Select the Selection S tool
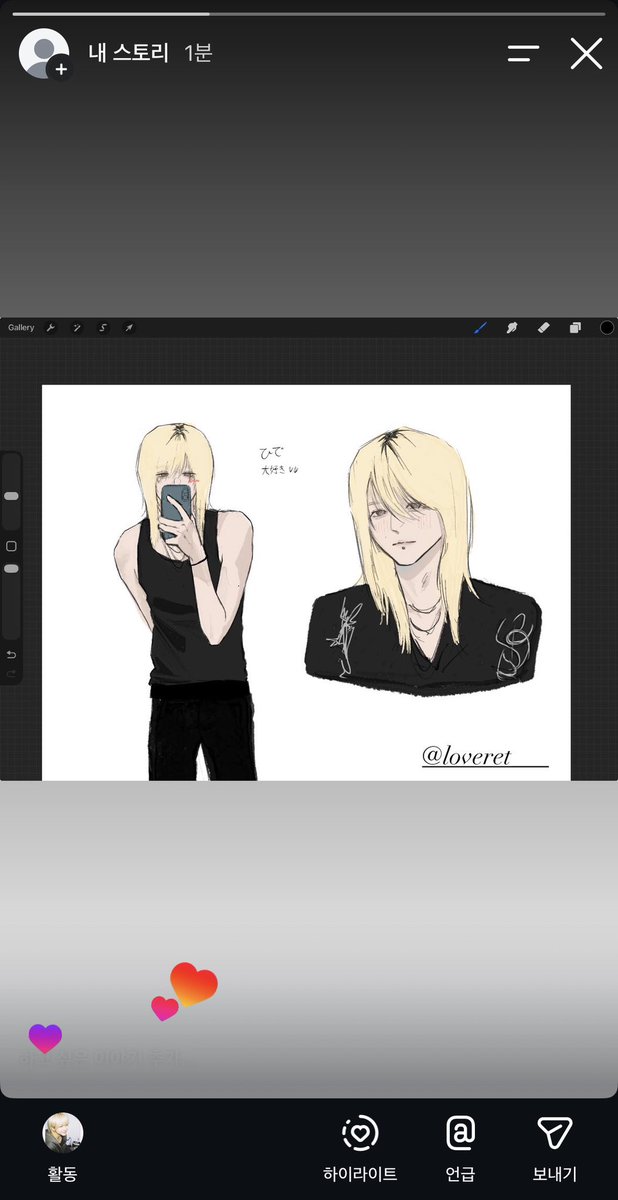This screenshot has height=1200, width=618. pyautogui.click(x=103, y=328)
